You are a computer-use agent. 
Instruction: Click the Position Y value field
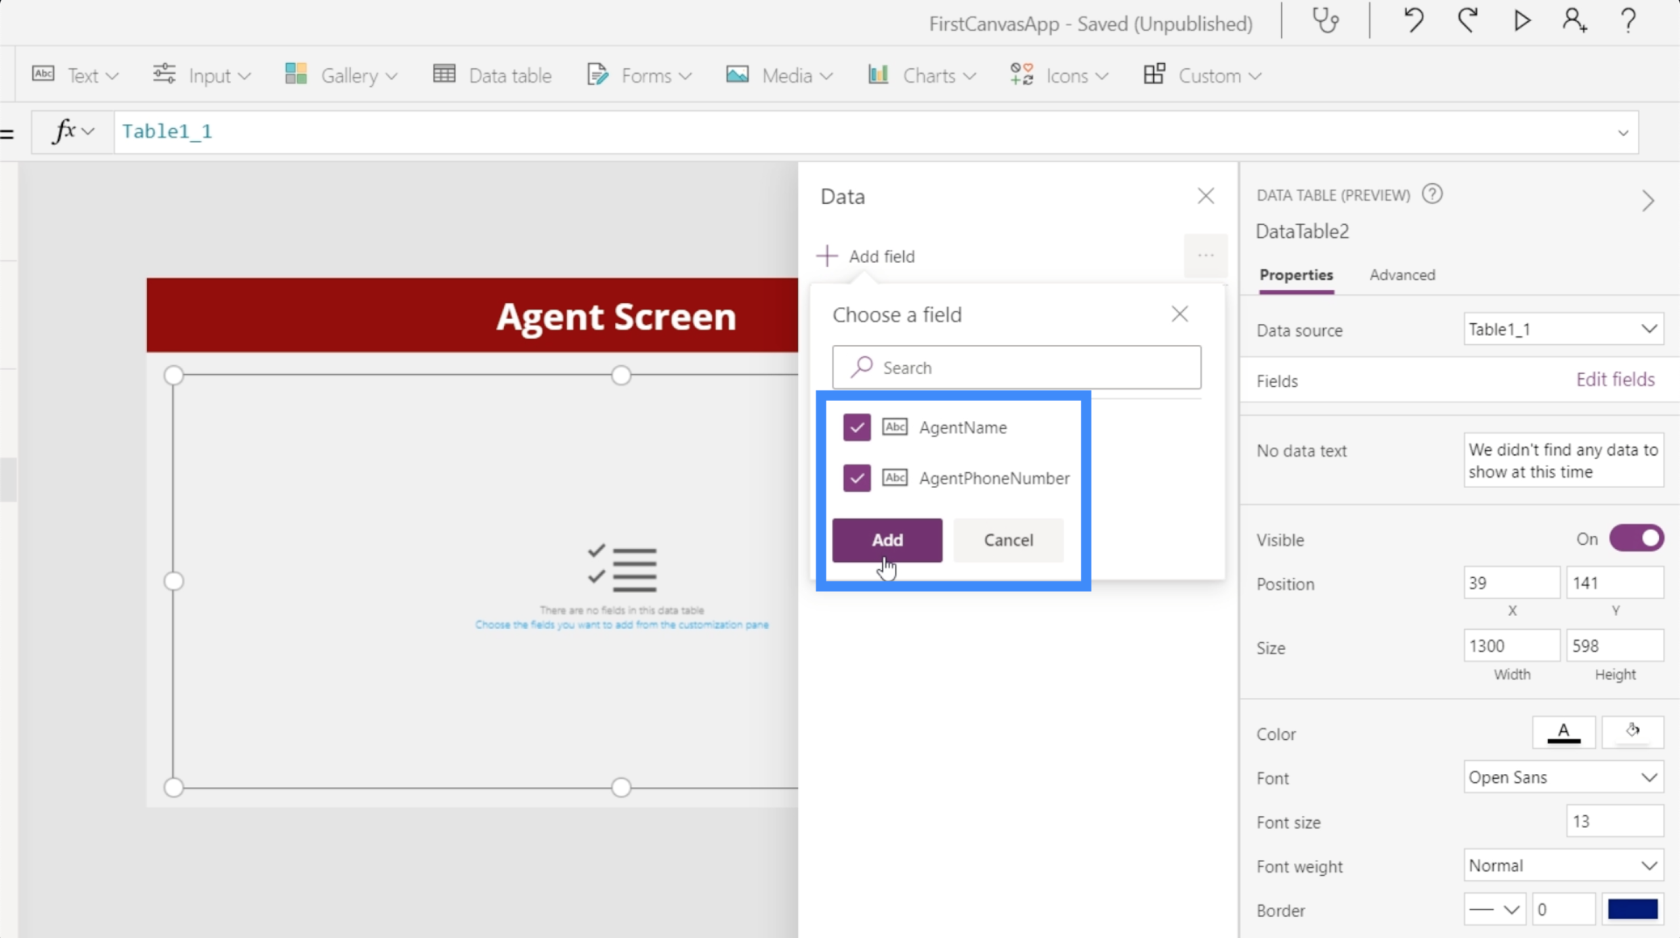point(1614,582)
